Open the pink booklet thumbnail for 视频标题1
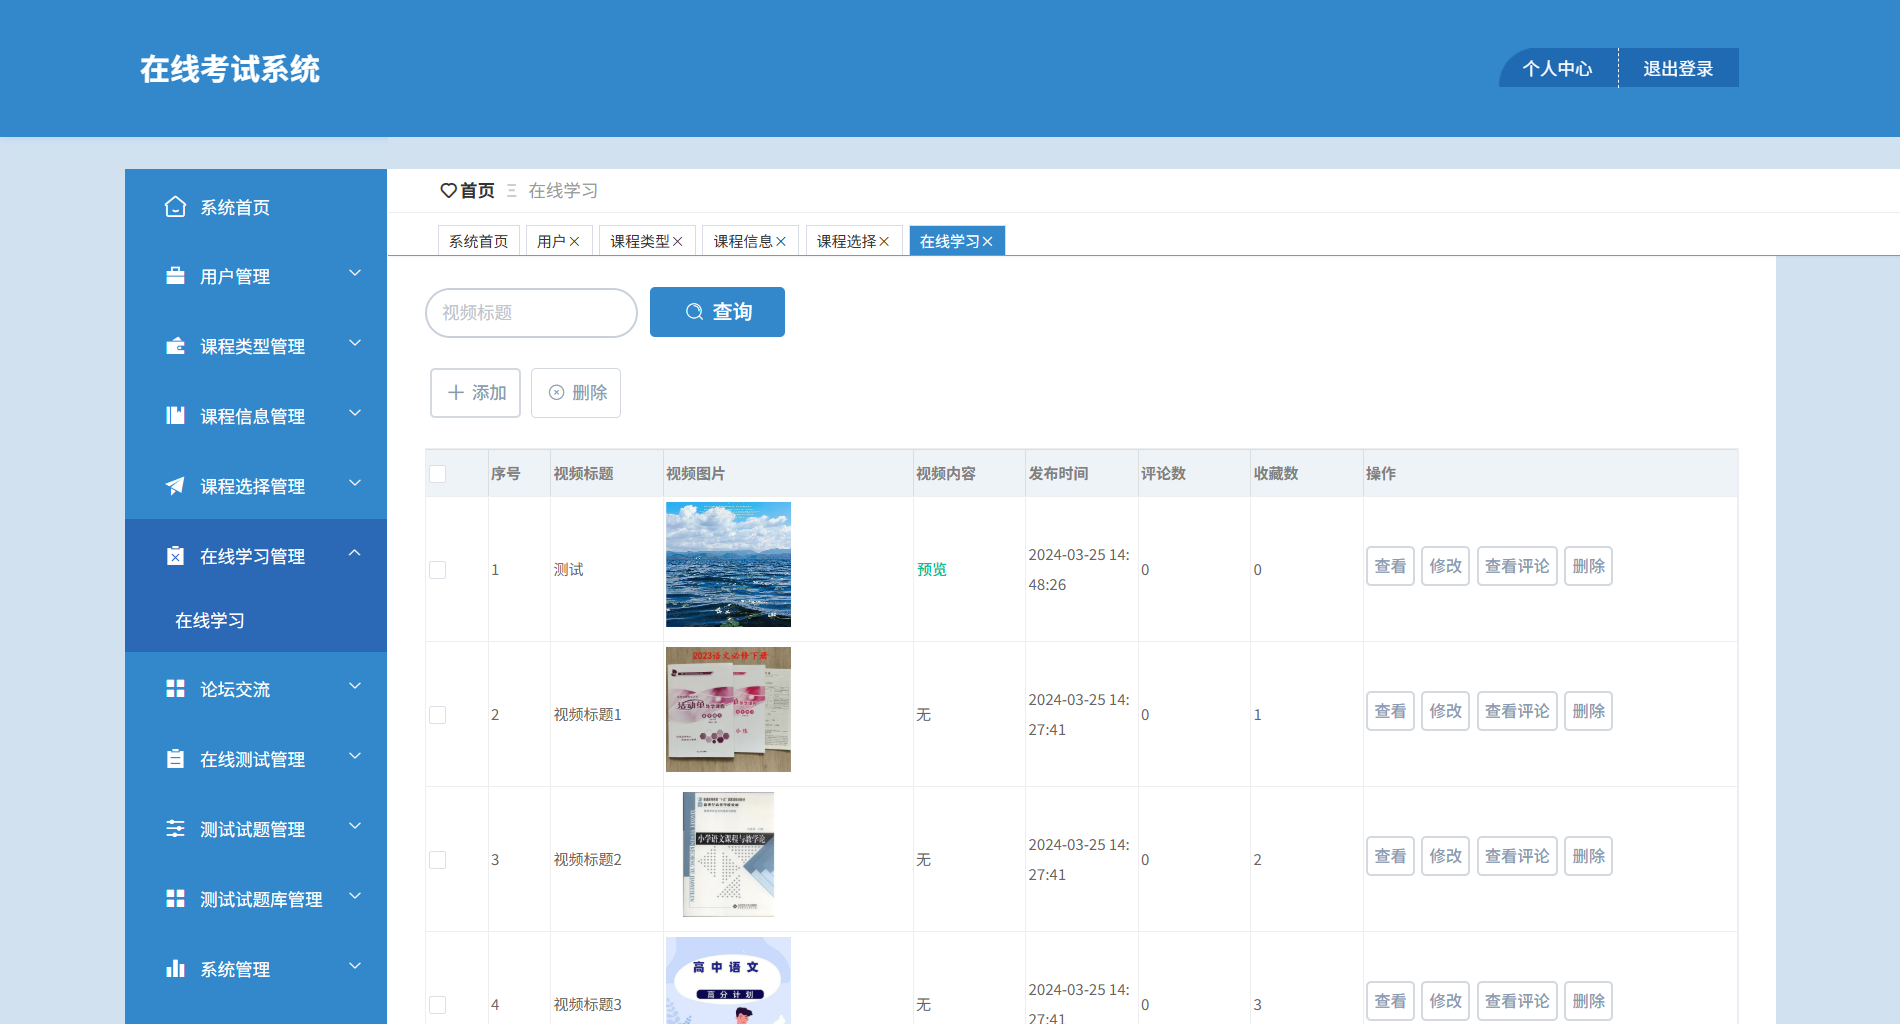Screen dimensions: 1900x1024 click(728, 709)
